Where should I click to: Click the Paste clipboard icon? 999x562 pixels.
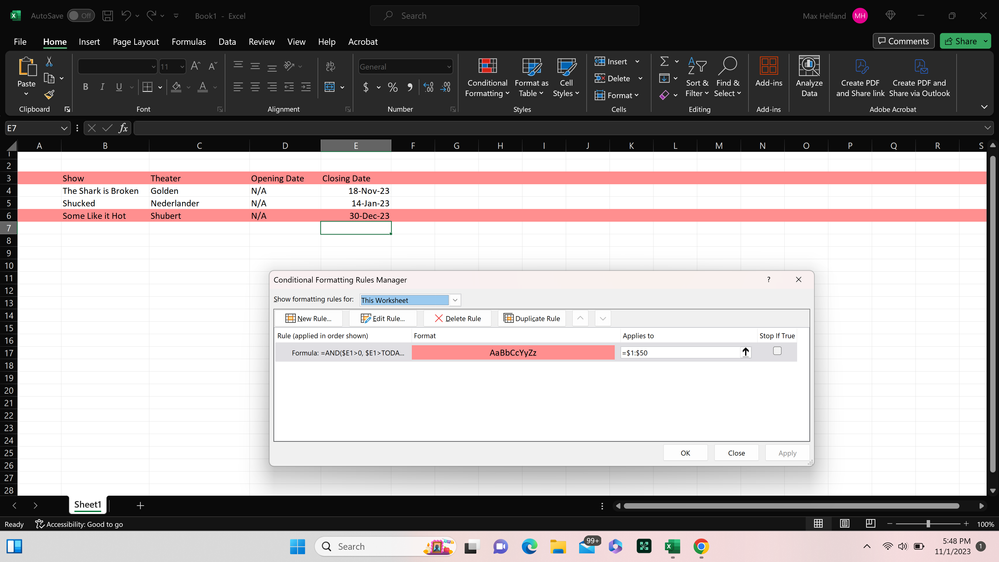27,66
